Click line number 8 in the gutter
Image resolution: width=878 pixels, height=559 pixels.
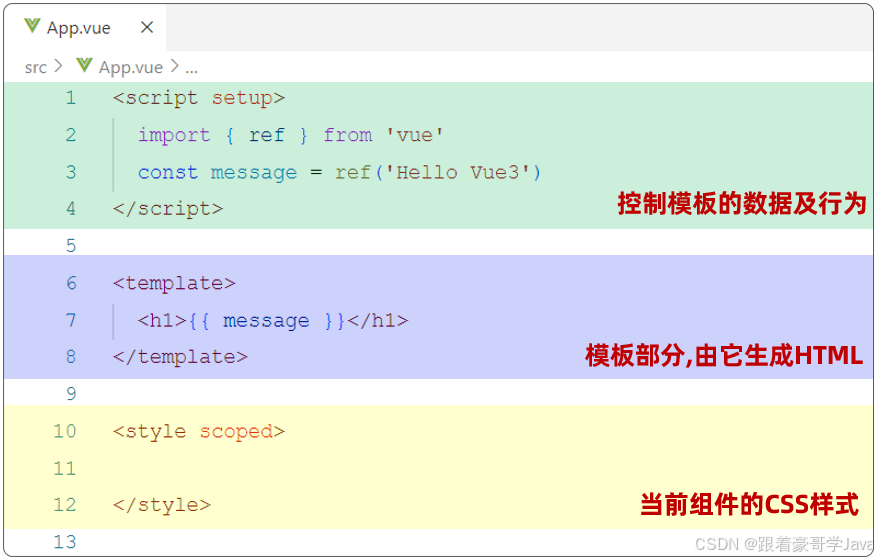click(x=71, y=357)
